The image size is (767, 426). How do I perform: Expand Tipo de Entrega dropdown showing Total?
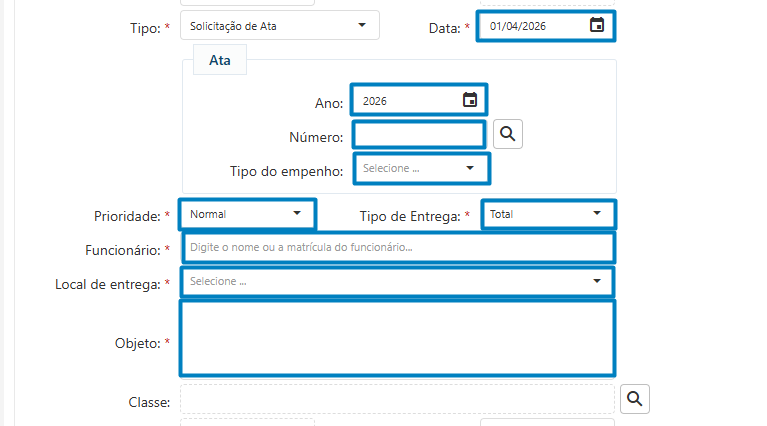tap(548, 213)
